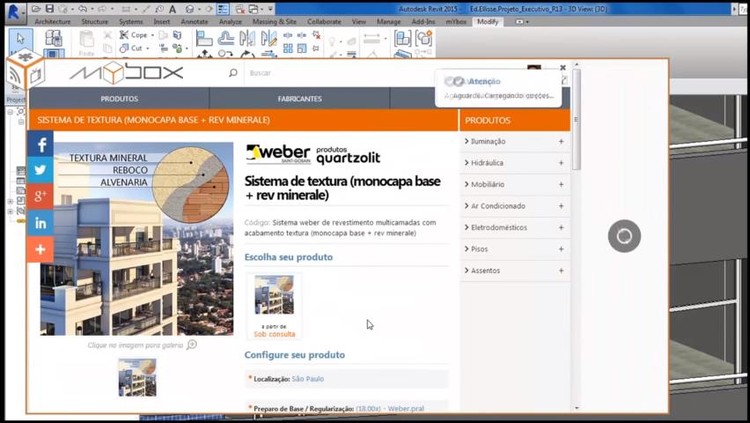The width and height of the screenshot is (750, 423).
Task: Open the PRODUTOS navigation tab
Action: tap(119, 99)
